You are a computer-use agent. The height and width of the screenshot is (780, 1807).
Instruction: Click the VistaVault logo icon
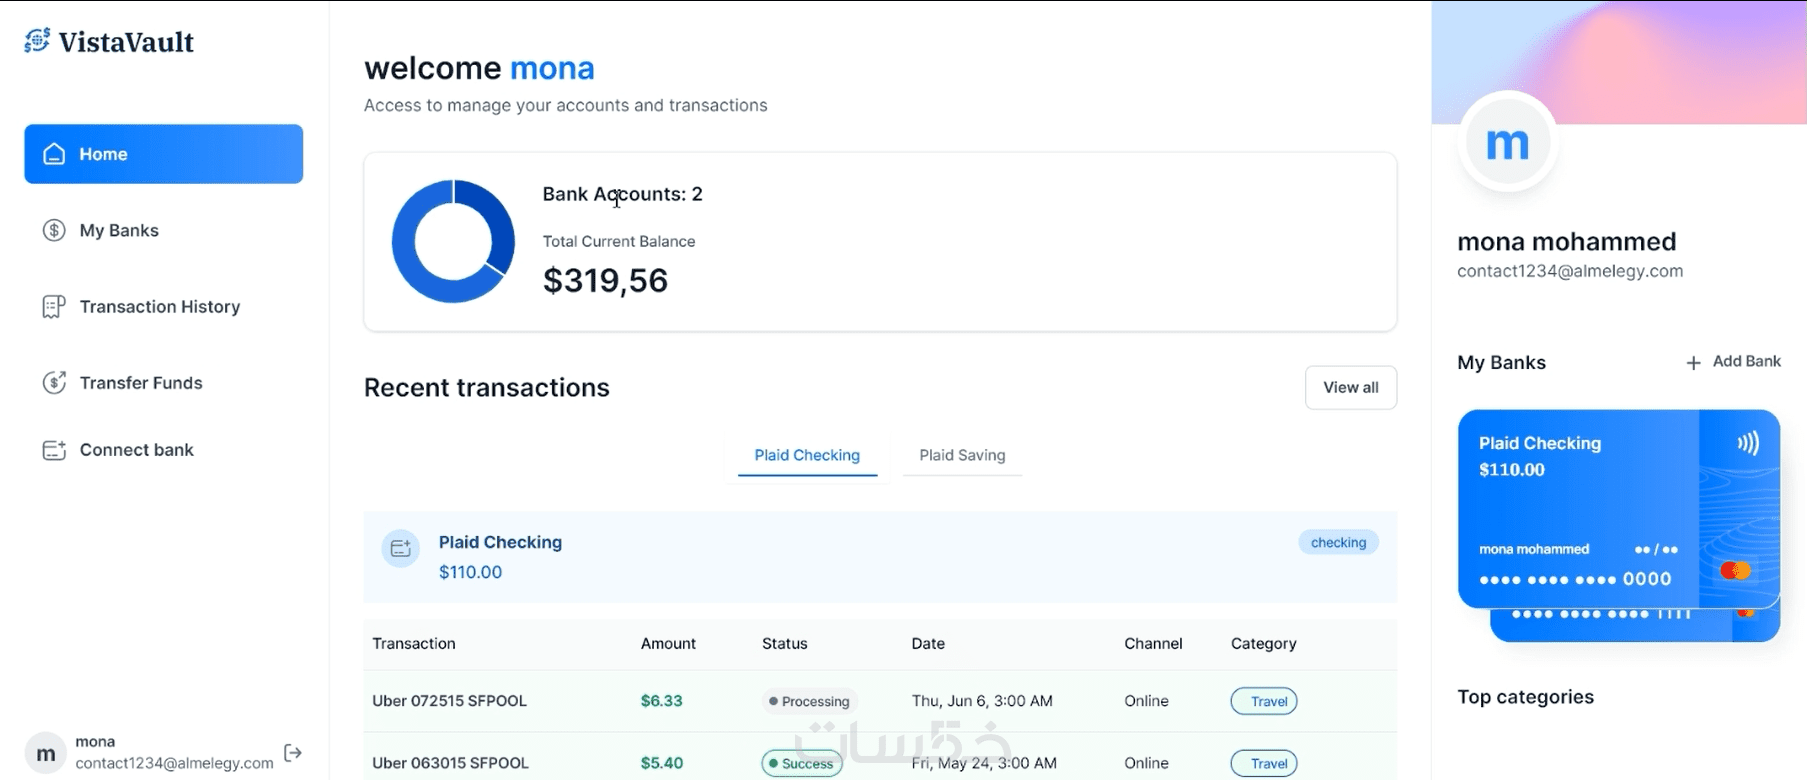[x=37, y=41]
